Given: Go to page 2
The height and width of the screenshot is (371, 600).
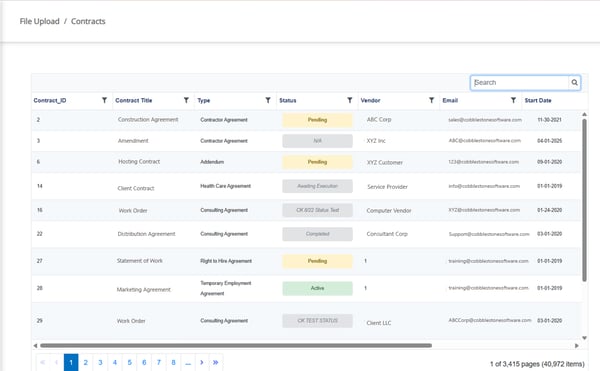Looking at the screenshot, I should pyautogui.click(x=86, y=362).
